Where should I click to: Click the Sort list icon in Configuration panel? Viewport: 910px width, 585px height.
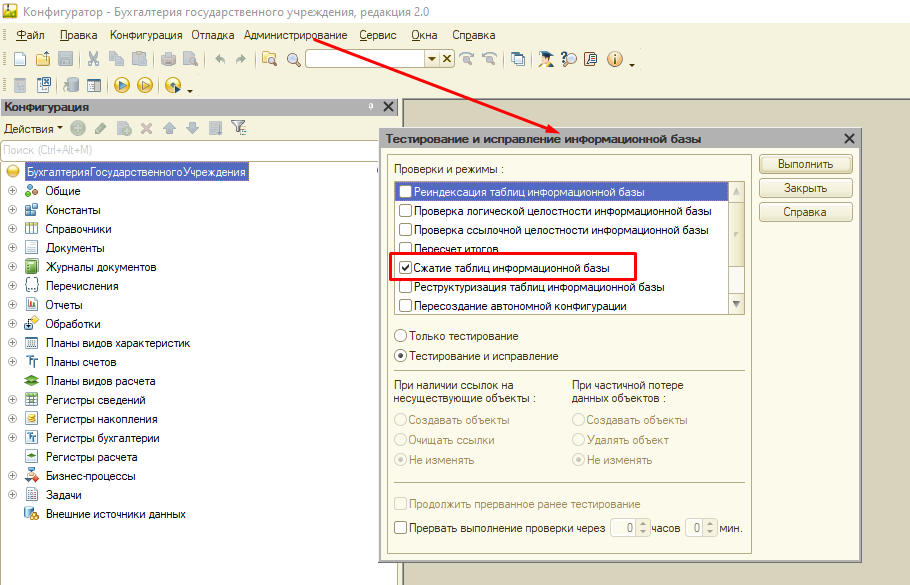(215, 128)
